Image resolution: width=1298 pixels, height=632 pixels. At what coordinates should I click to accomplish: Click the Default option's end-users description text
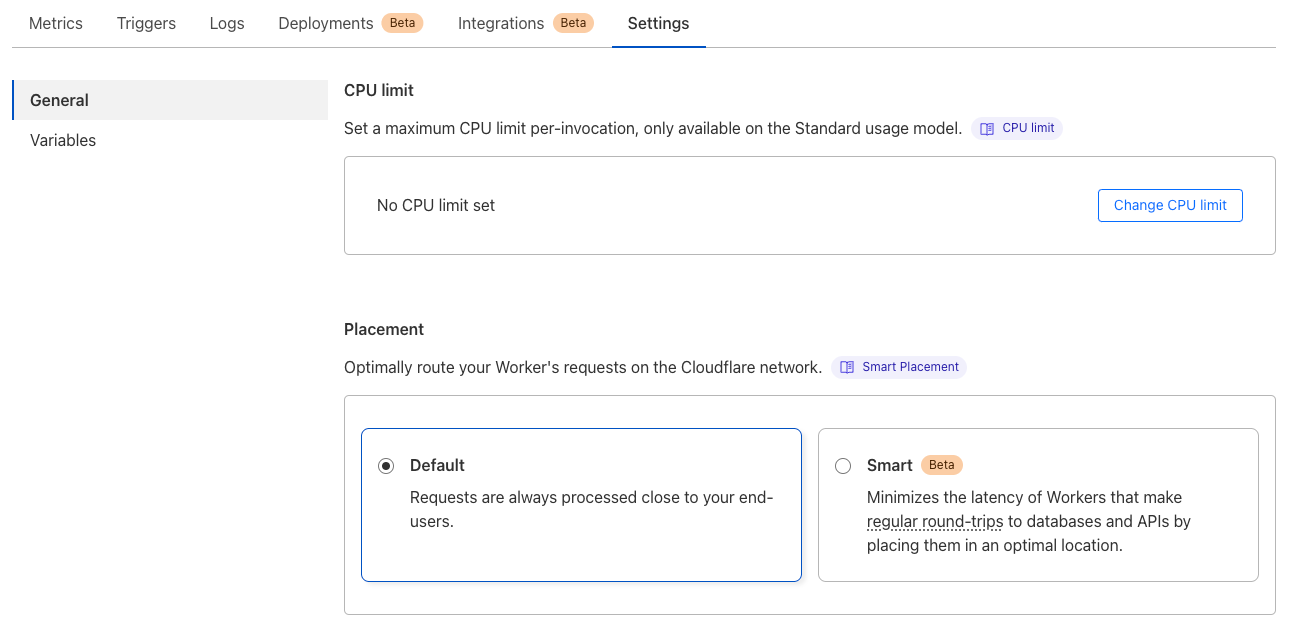[592, 509]
